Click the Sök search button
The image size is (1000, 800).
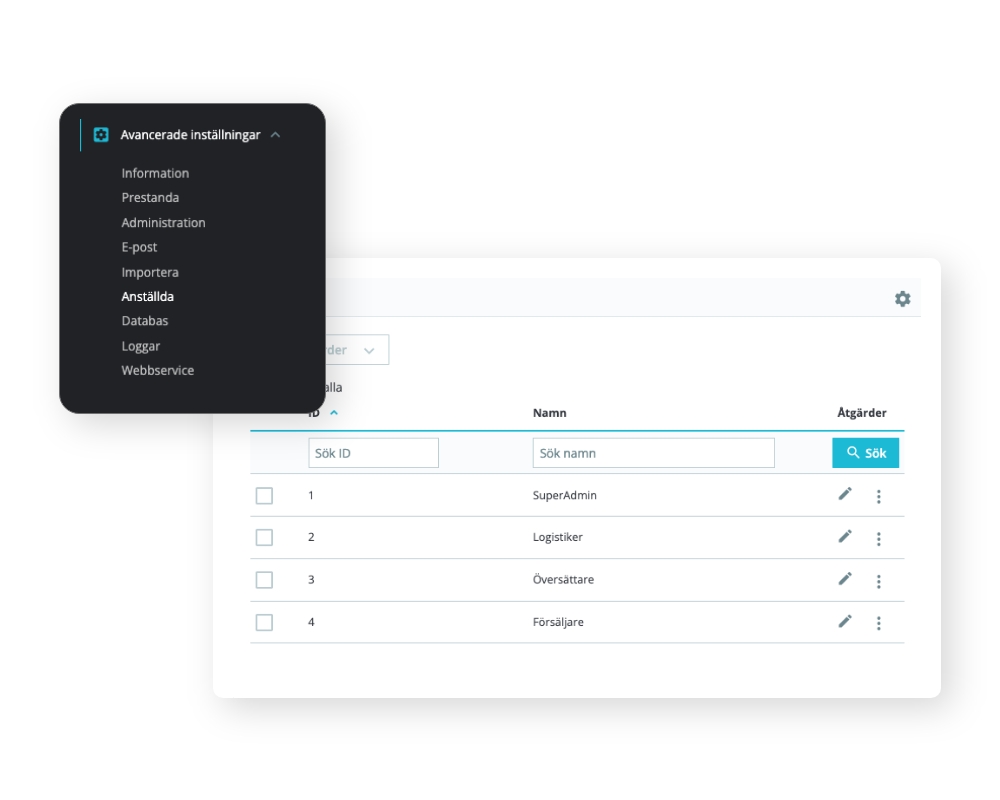[865, 453]
